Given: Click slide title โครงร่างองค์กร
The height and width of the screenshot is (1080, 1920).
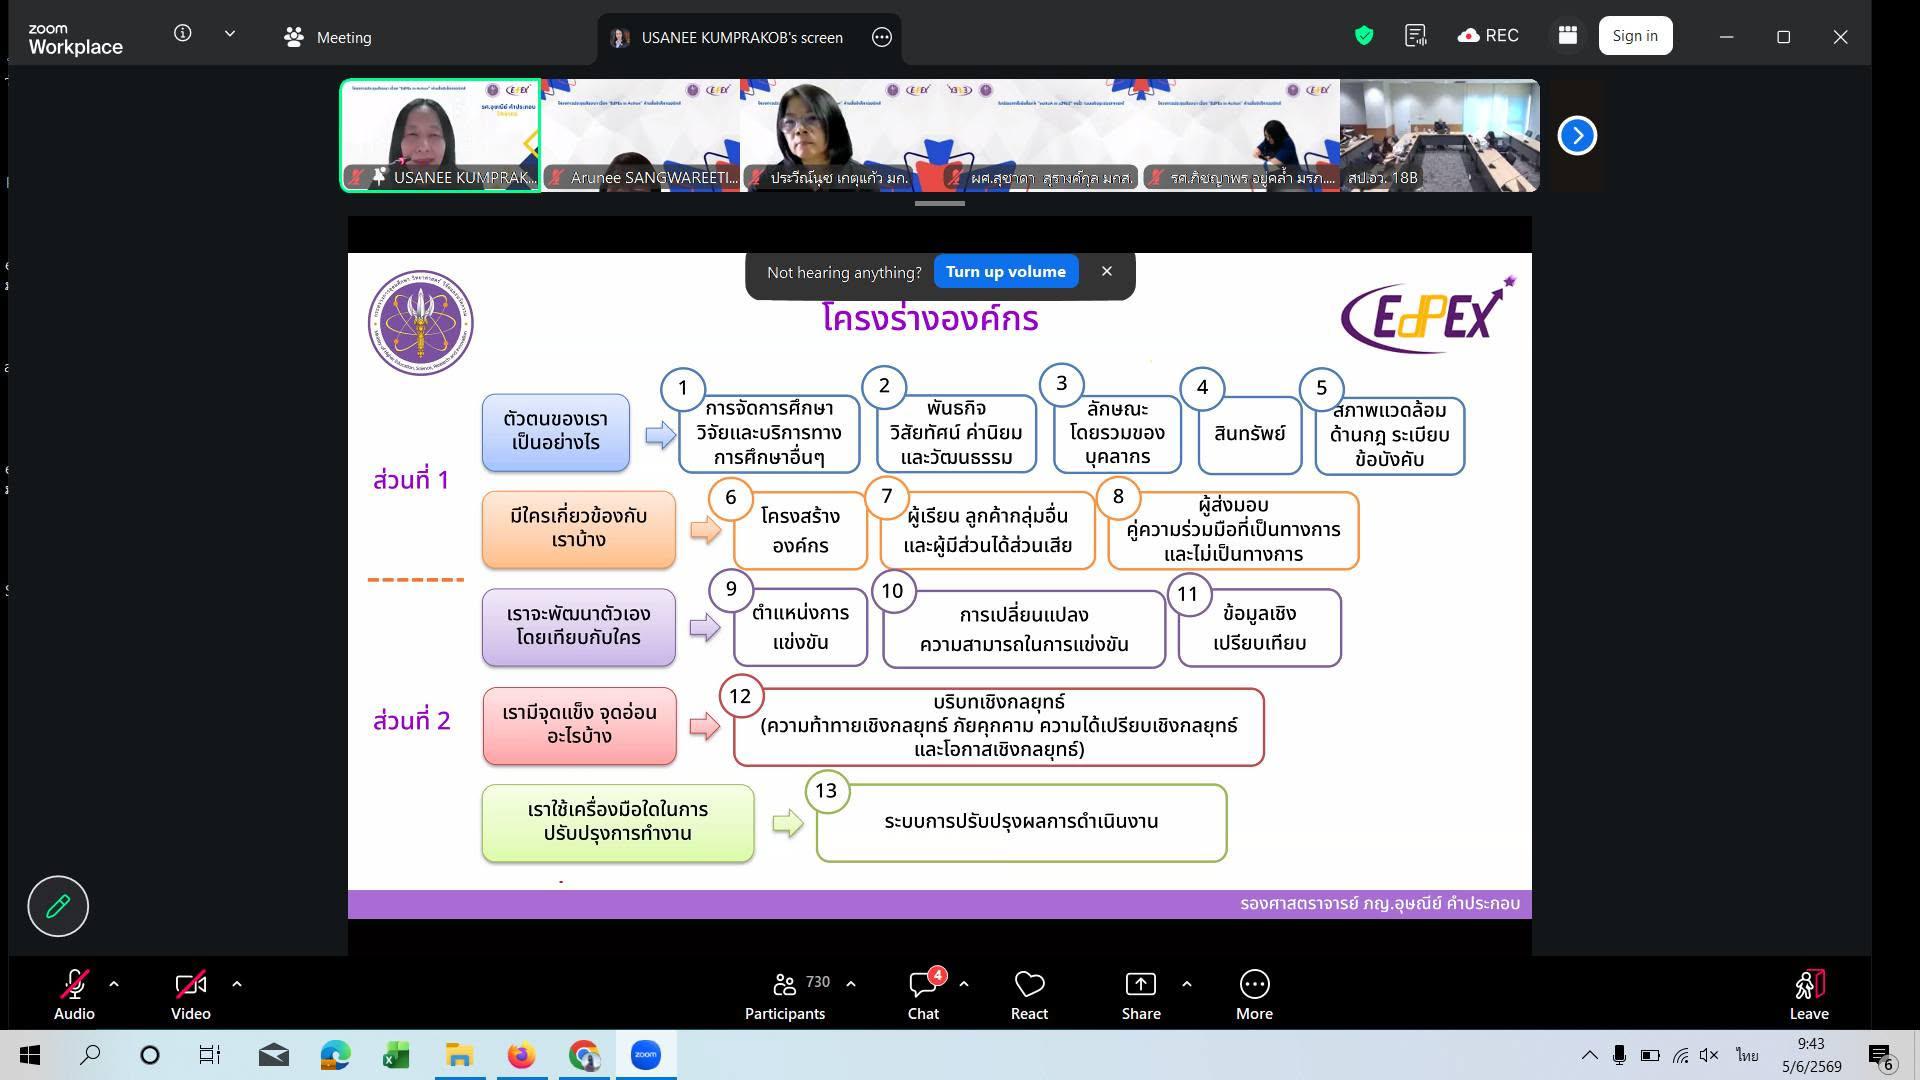Looking at the screenshot, I should point(930,318).
